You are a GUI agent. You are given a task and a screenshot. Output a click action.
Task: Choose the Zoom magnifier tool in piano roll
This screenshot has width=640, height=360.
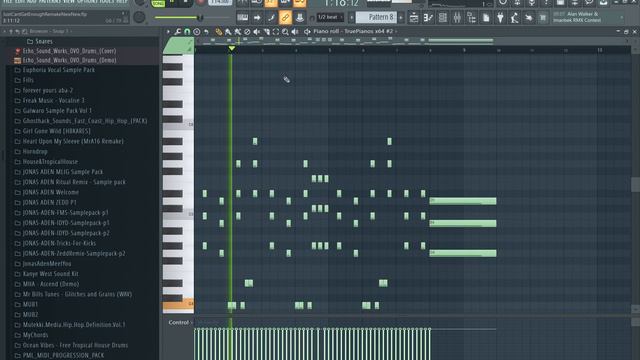click(285, 31)
